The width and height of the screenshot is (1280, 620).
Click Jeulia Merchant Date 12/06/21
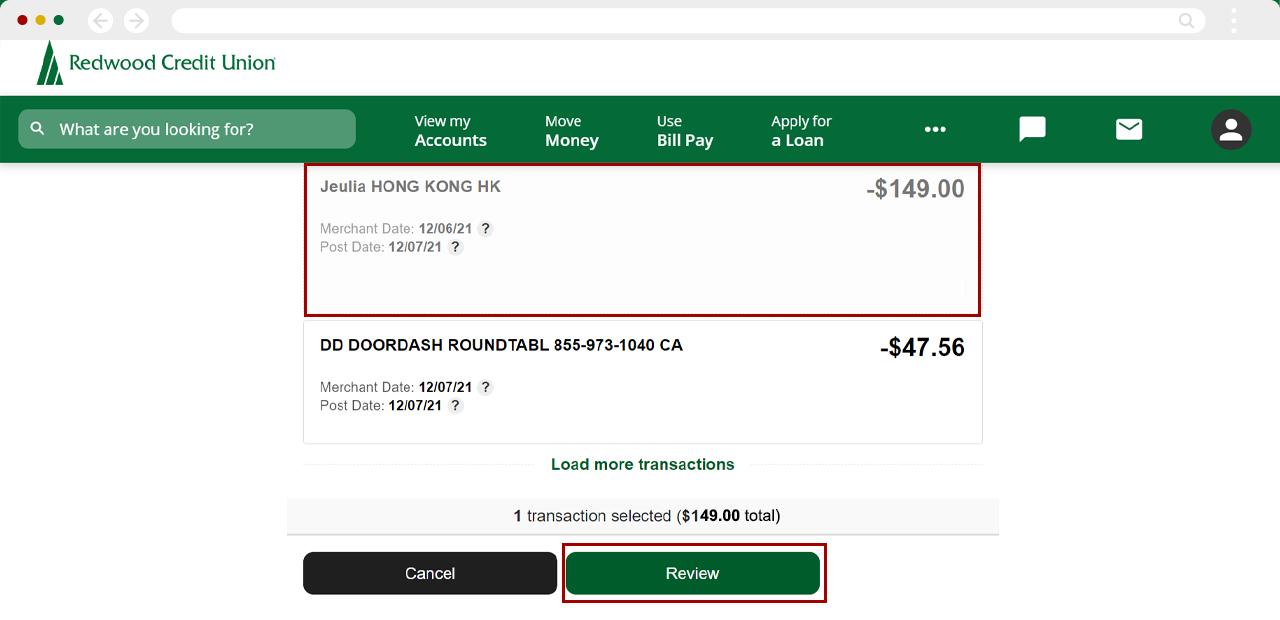tap(396, 229)
